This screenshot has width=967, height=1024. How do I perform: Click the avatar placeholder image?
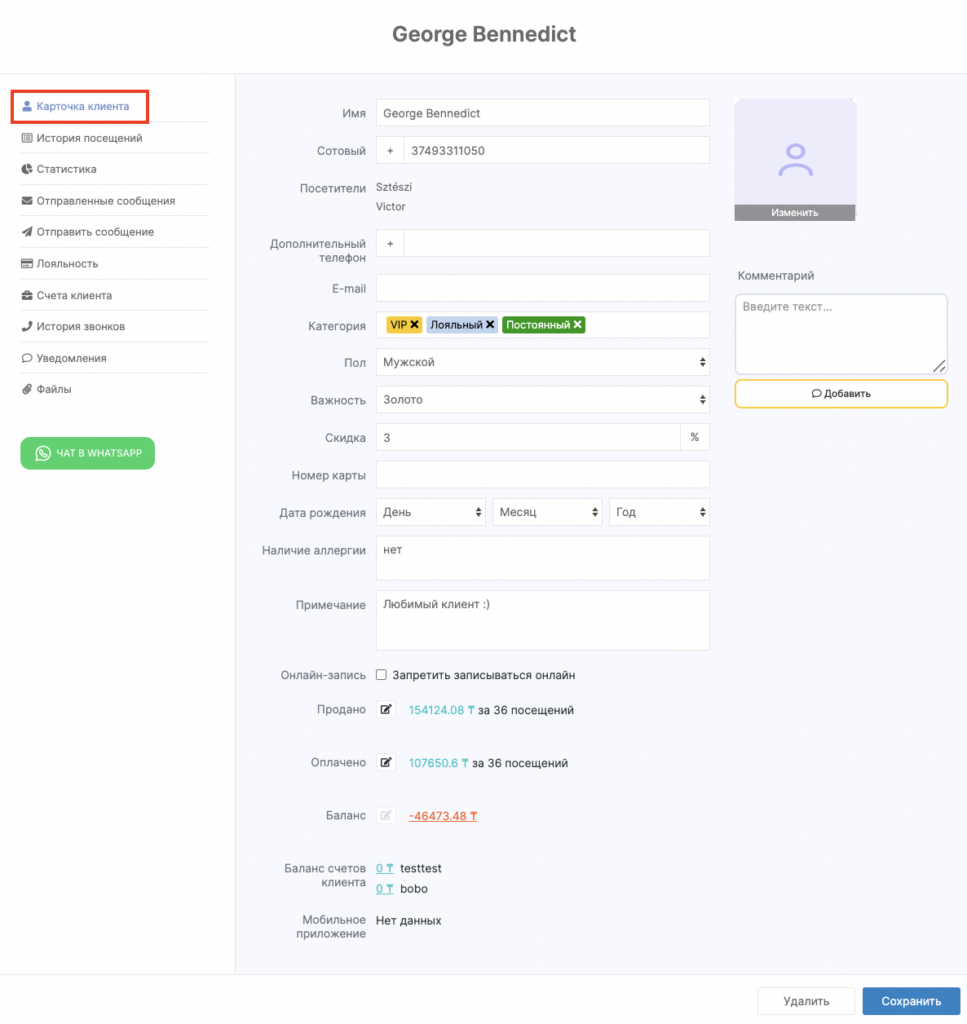795,158
